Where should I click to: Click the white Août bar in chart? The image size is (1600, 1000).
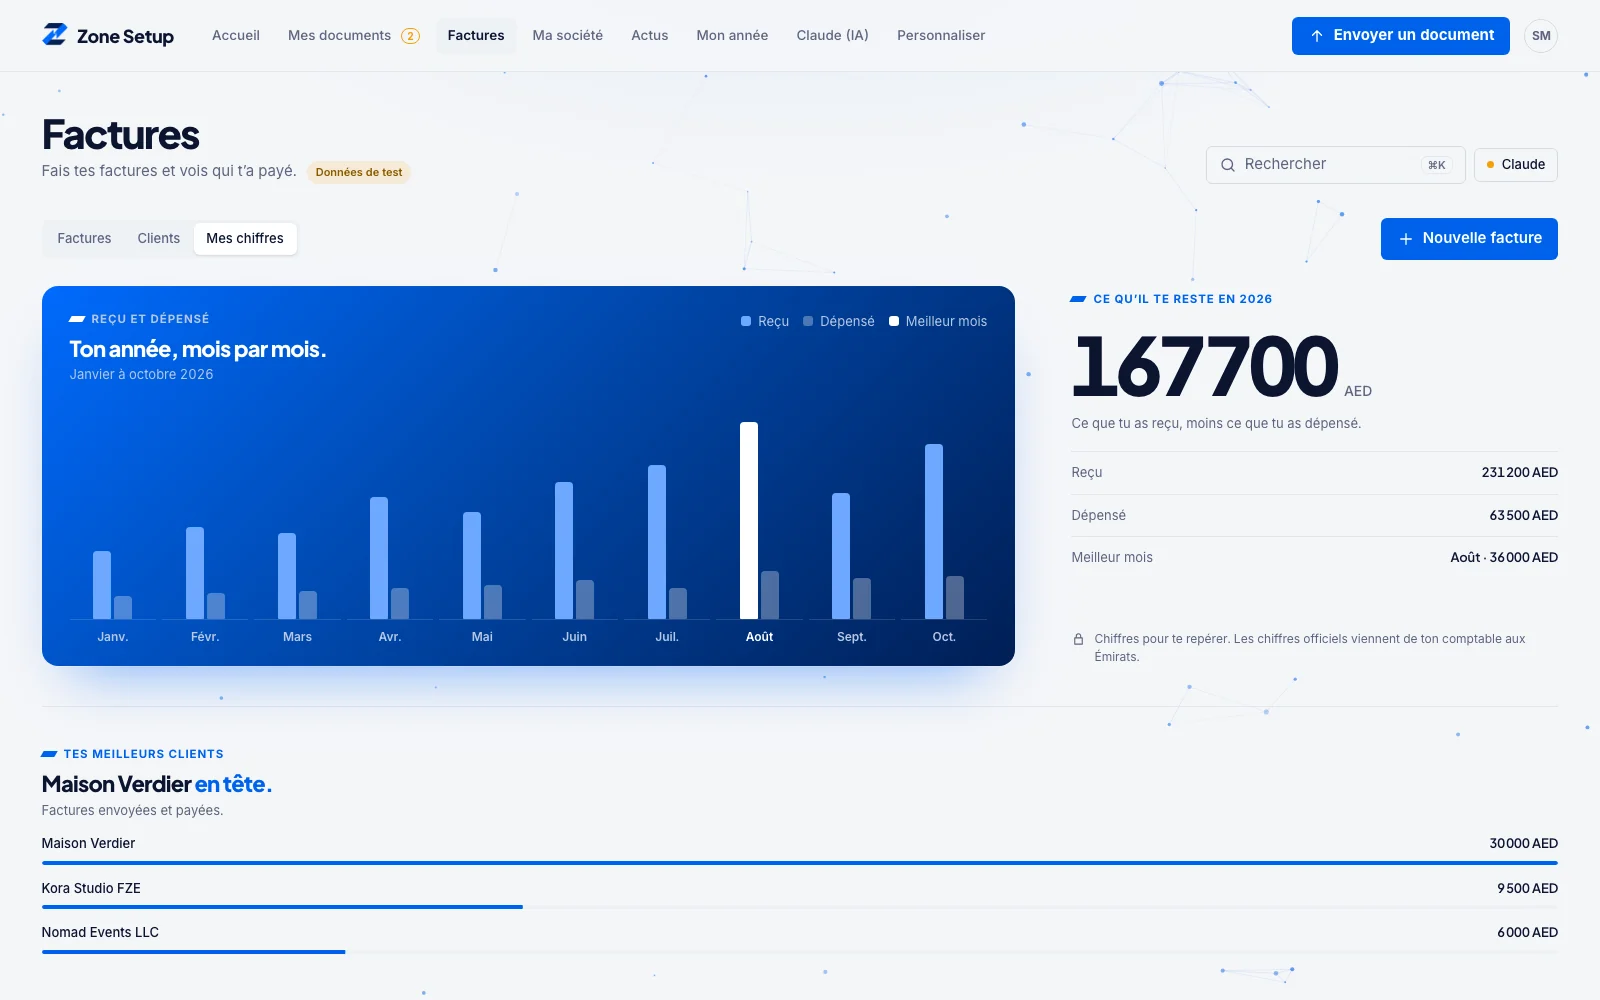[x=749, y=520]
